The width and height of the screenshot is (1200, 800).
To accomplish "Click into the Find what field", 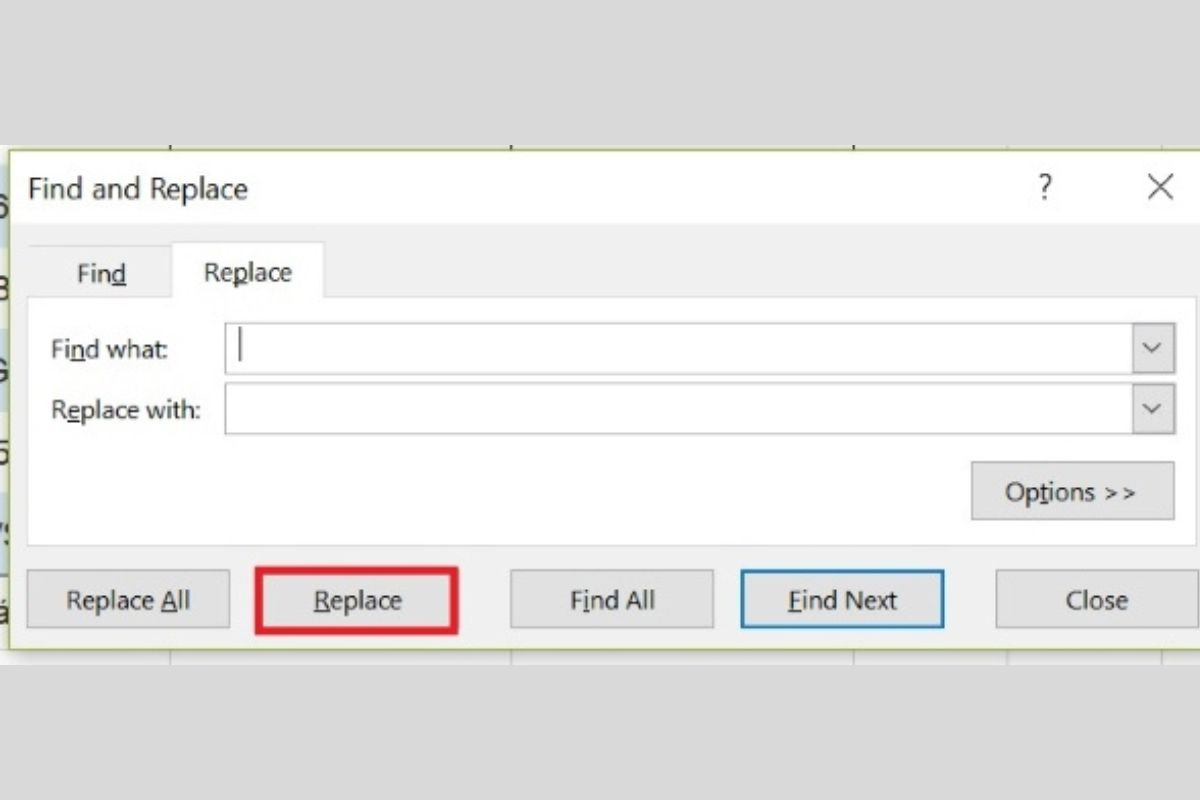I will pos(679,348).
